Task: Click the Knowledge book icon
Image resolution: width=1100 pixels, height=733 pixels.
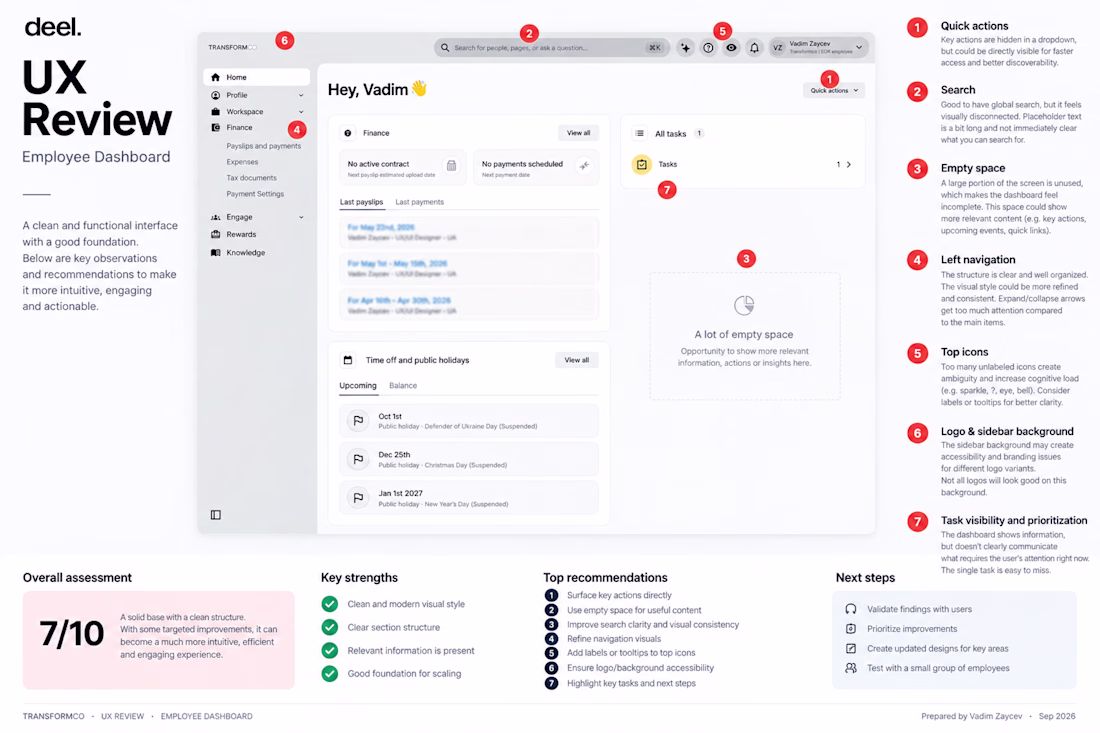Action: coord(215,253)
